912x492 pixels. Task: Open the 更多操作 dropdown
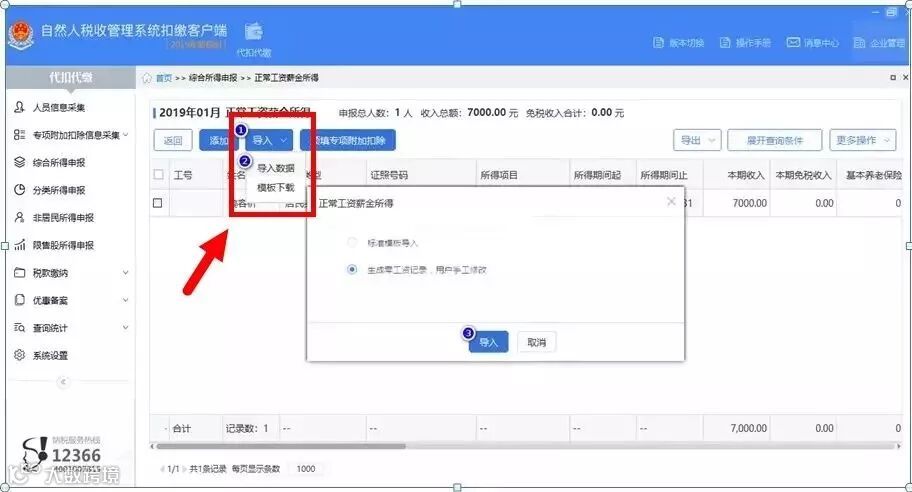point(863,140)
